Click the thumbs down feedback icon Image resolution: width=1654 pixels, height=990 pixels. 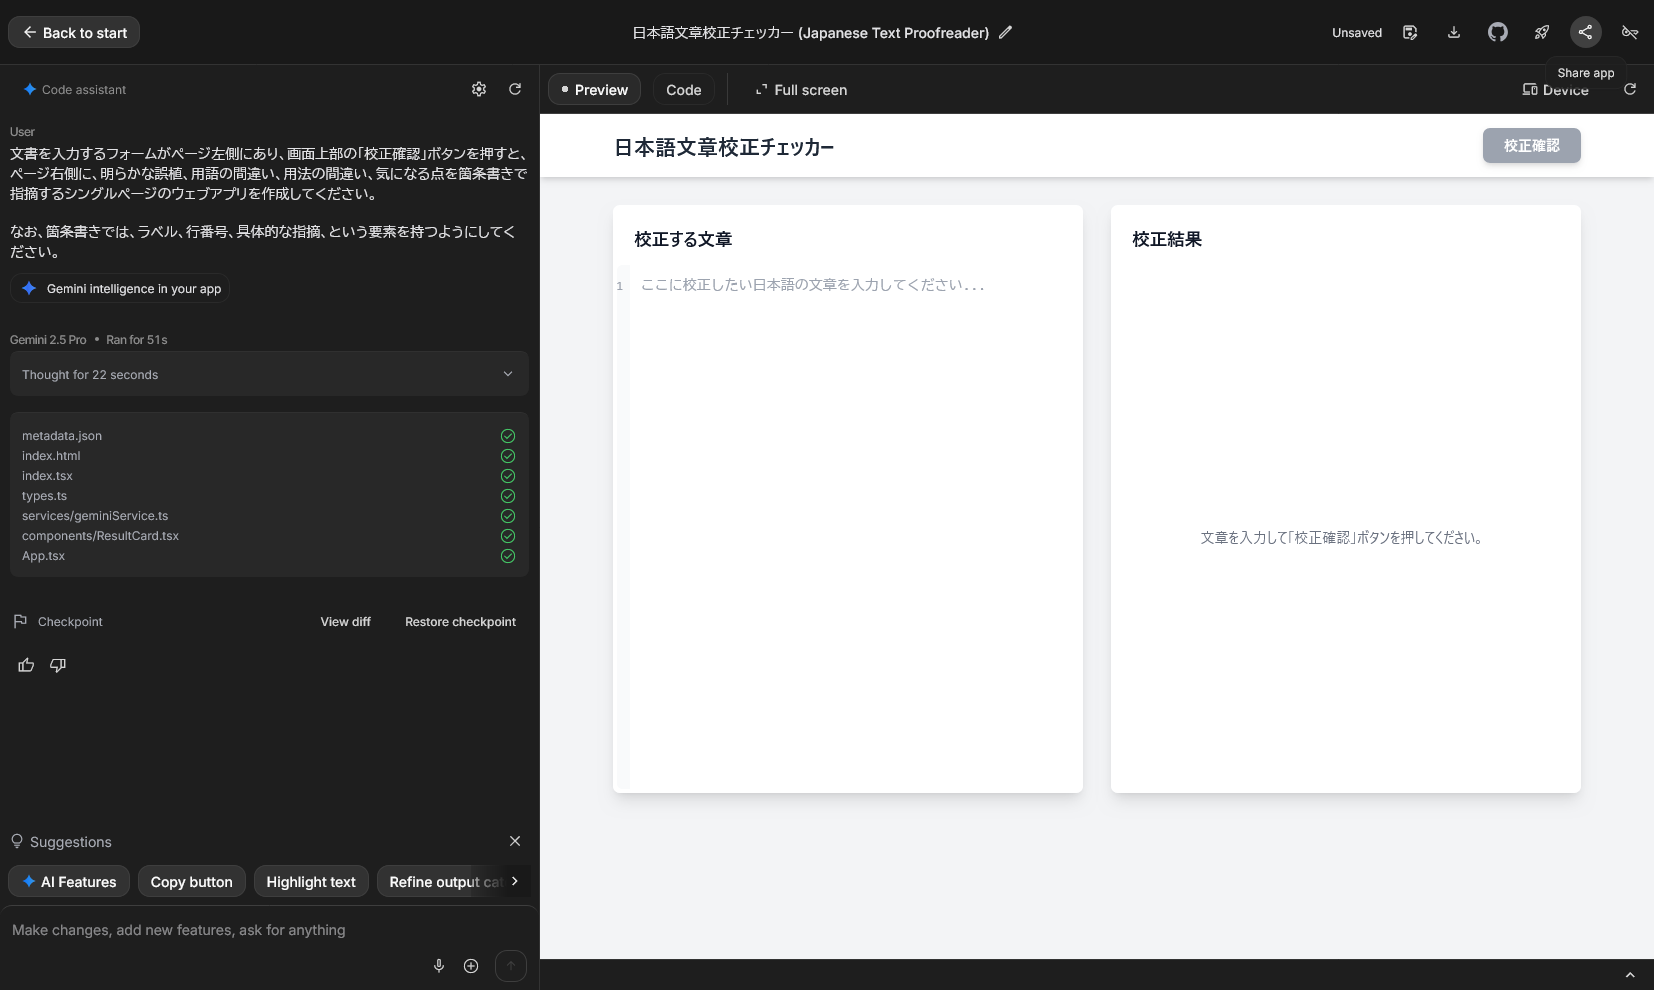58,665
